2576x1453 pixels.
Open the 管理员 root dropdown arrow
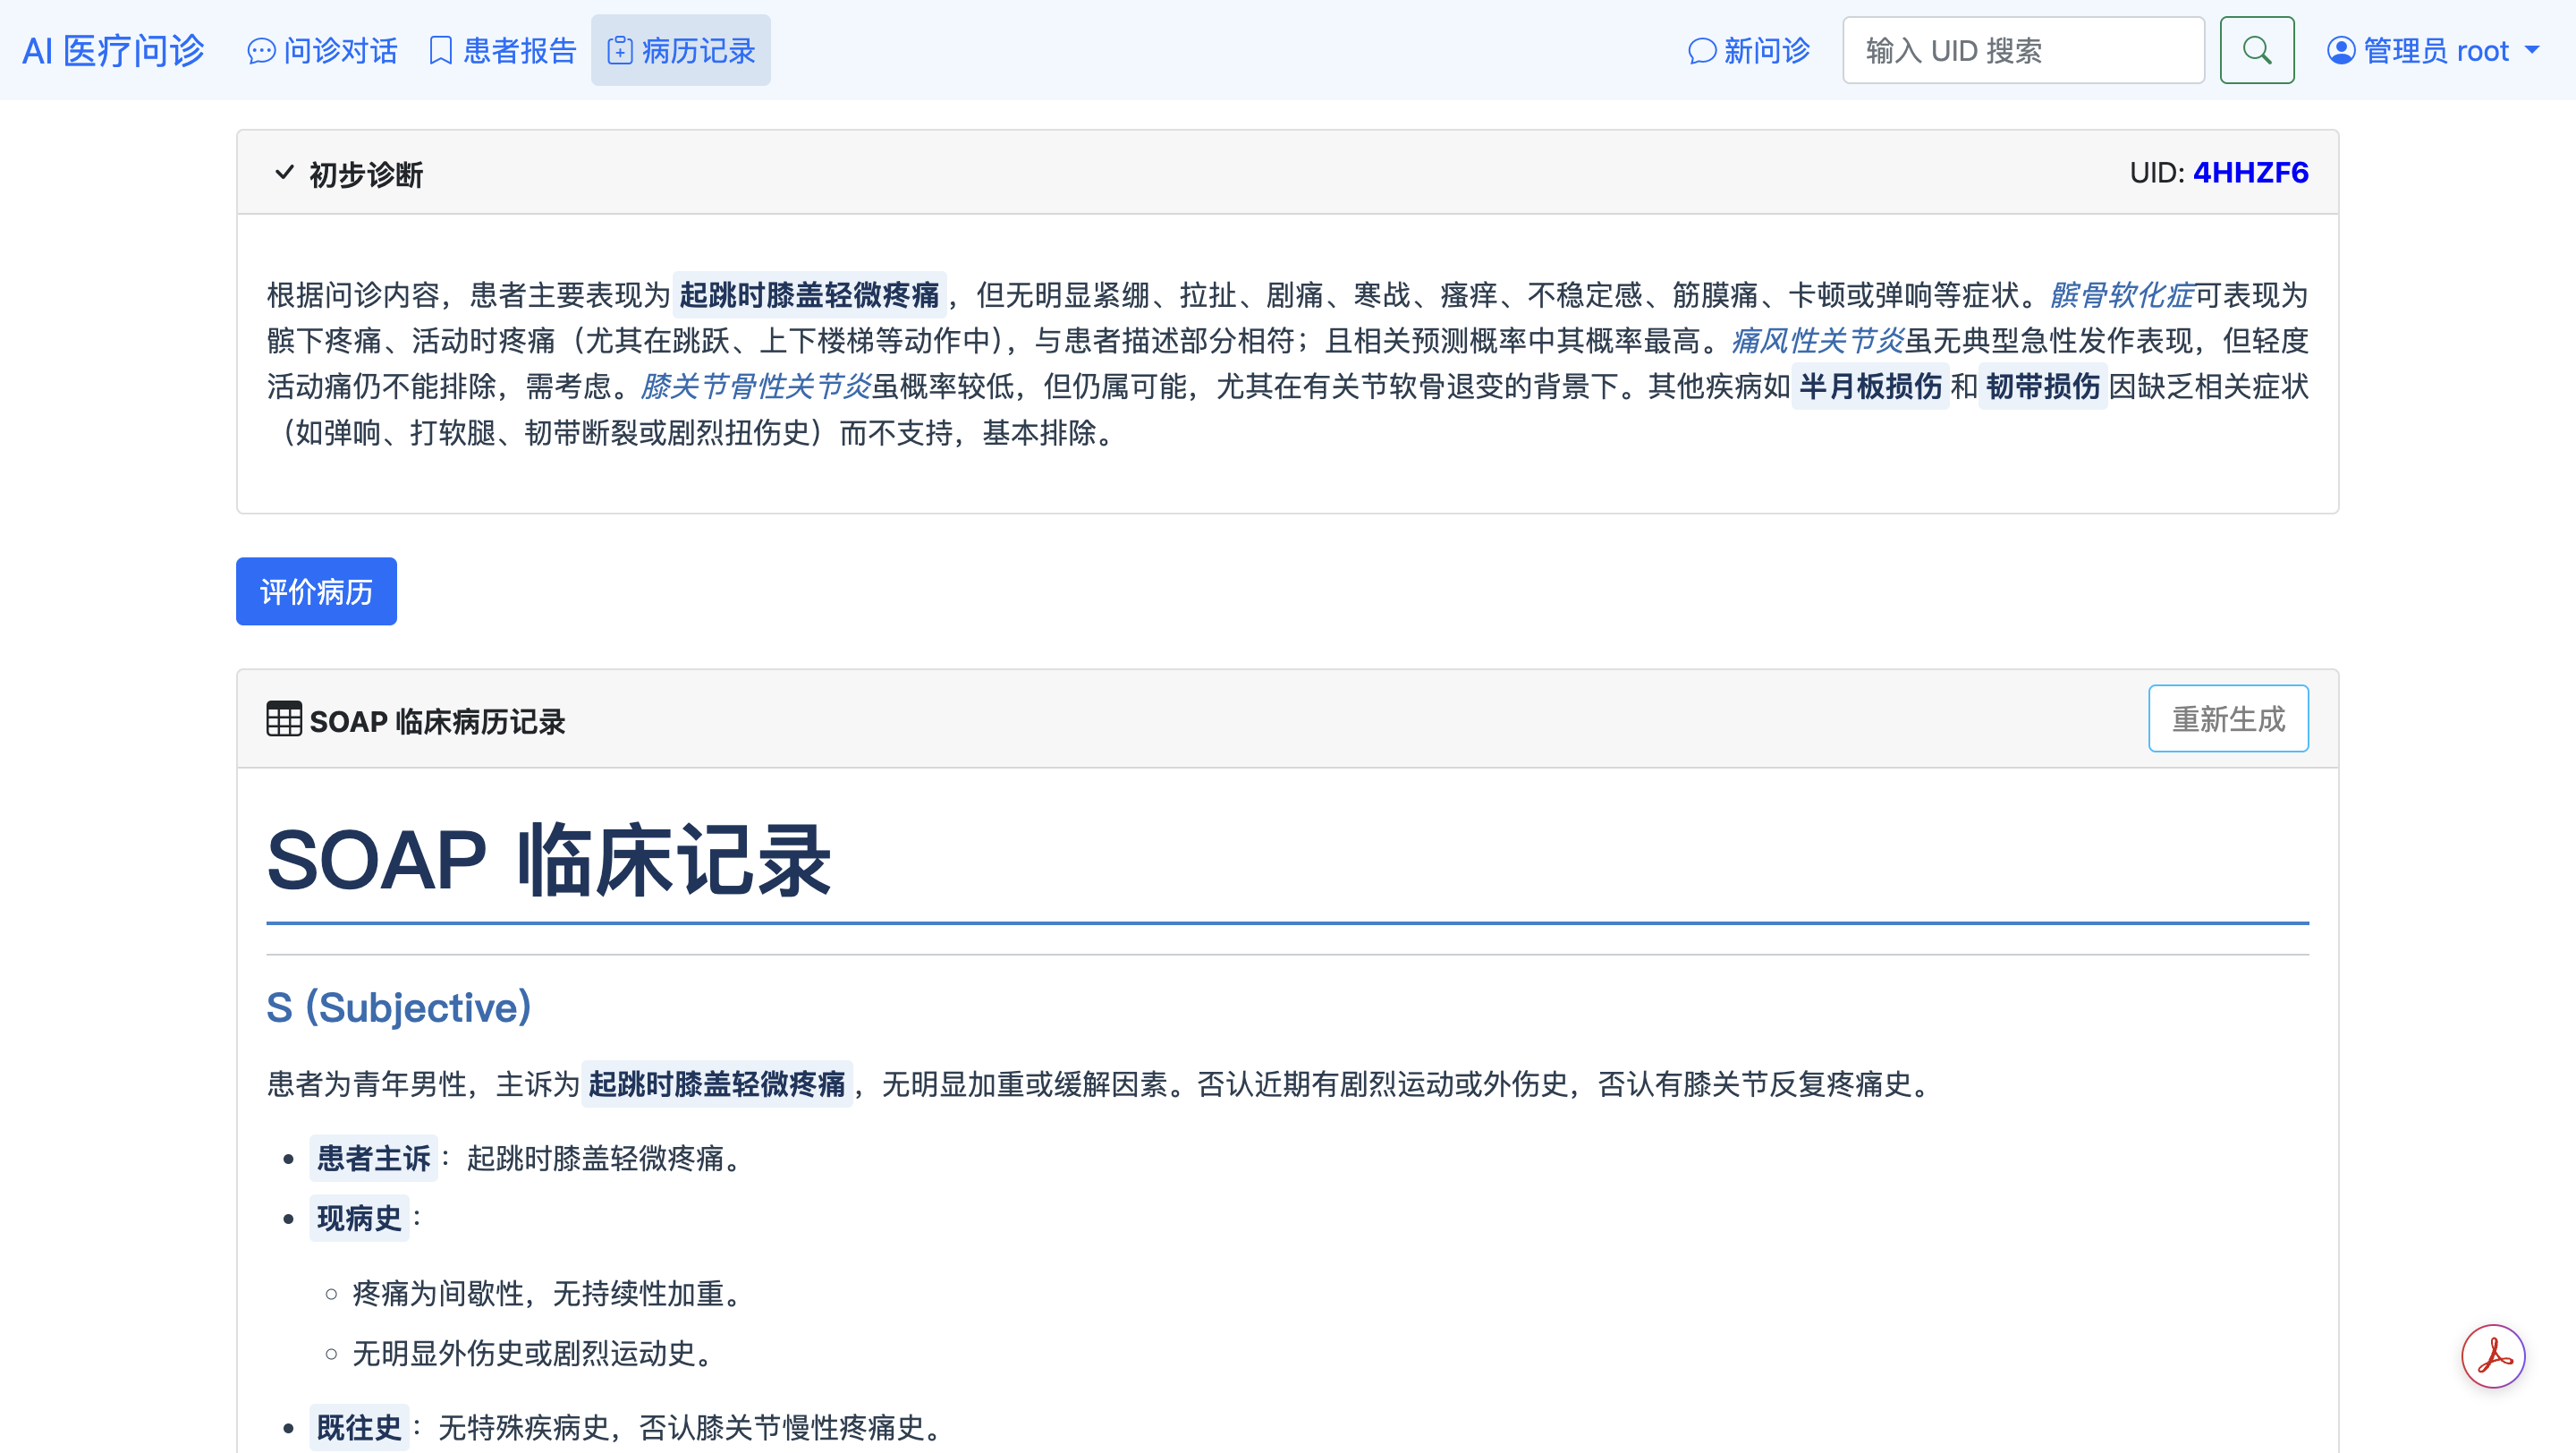pyautogui.click(x=2532, y=50)
